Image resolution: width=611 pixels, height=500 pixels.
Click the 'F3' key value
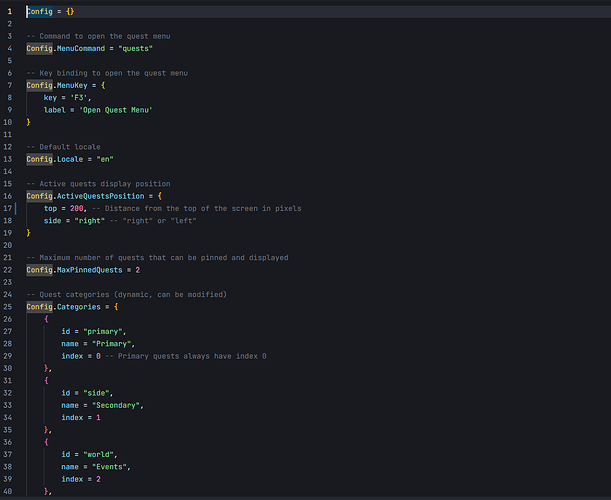pyautogui.click(x=79, y=98)
